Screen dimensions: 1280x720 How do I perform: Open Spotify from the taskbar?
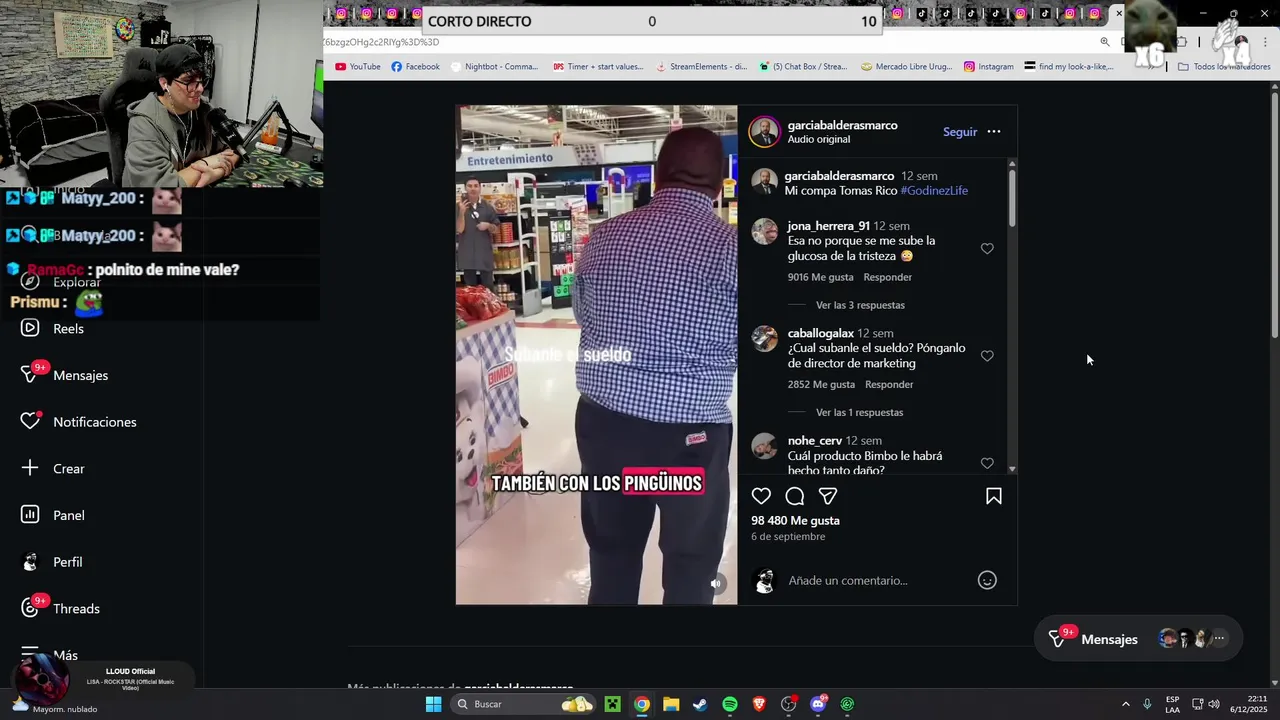(730, 704)
